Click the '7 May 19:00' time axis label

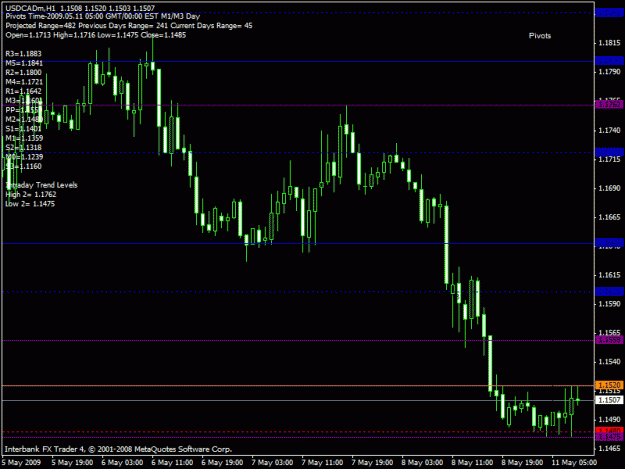coord(372,462)
